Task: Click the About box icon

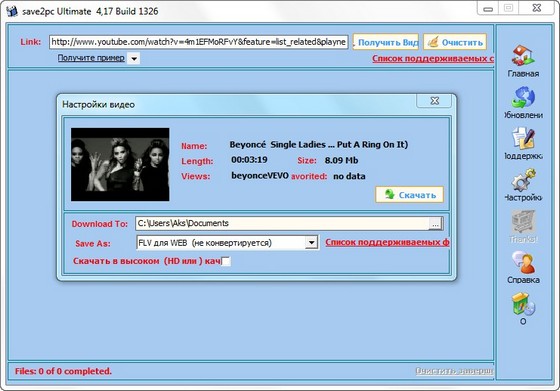Action: pos(523,304)
